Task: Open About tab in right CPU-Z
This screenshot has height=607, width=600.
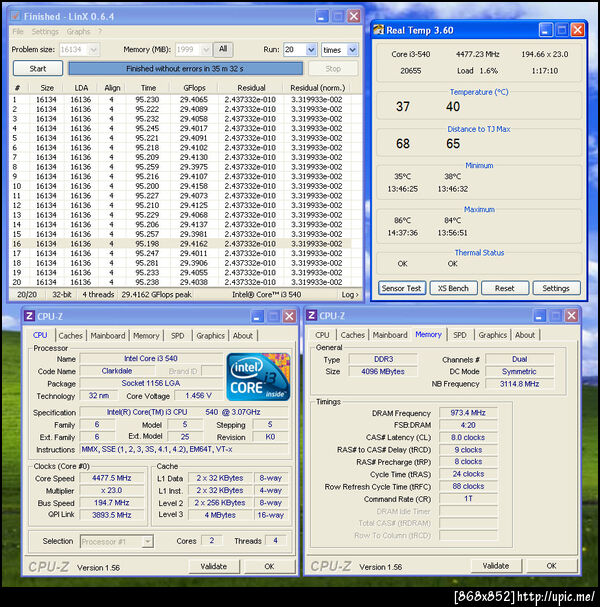Action: (525, 335)
